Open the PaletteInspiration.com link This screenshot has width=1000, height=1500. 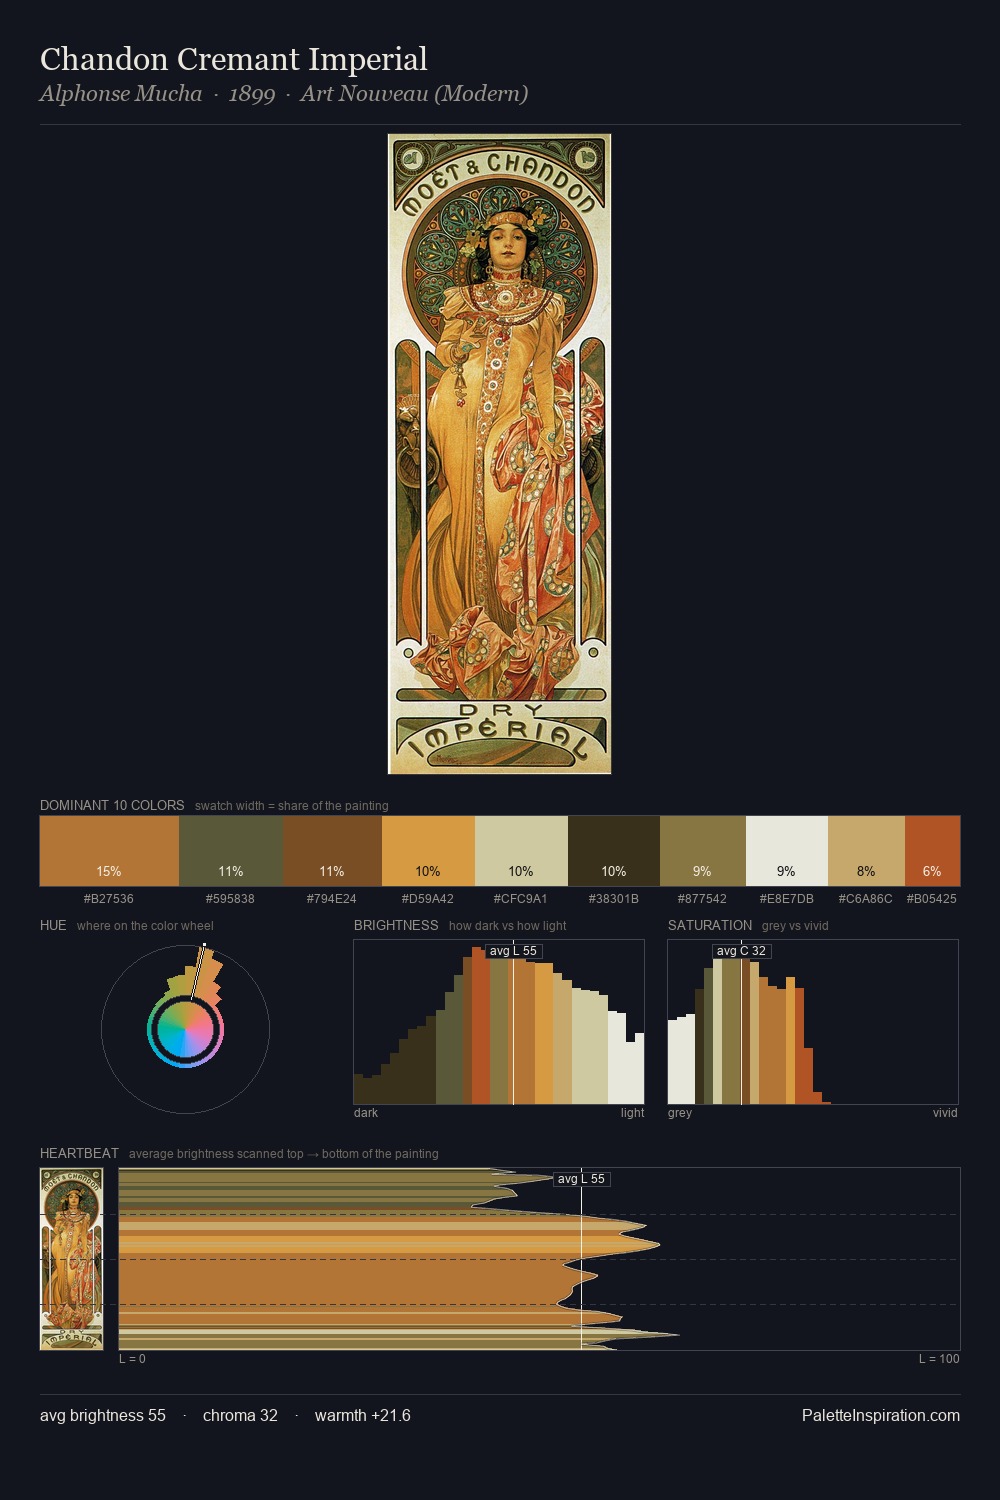[881, 1416]
